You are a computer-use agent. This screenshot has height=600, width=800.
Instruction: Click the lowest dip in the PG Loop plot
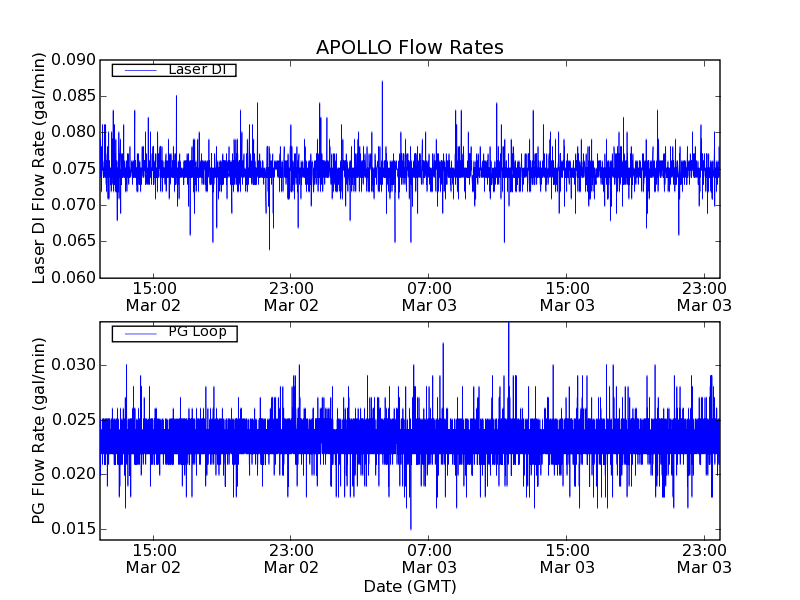[x=410, y=527]
